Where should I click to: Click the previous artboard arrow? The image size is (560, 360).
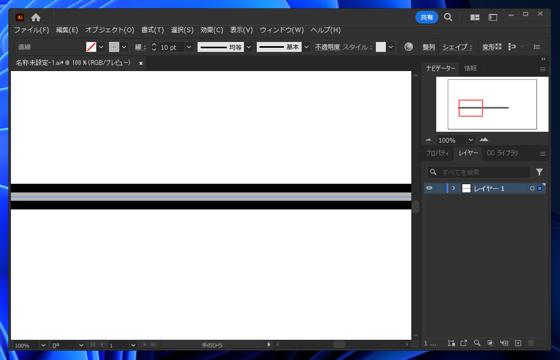tap(102, 345)
